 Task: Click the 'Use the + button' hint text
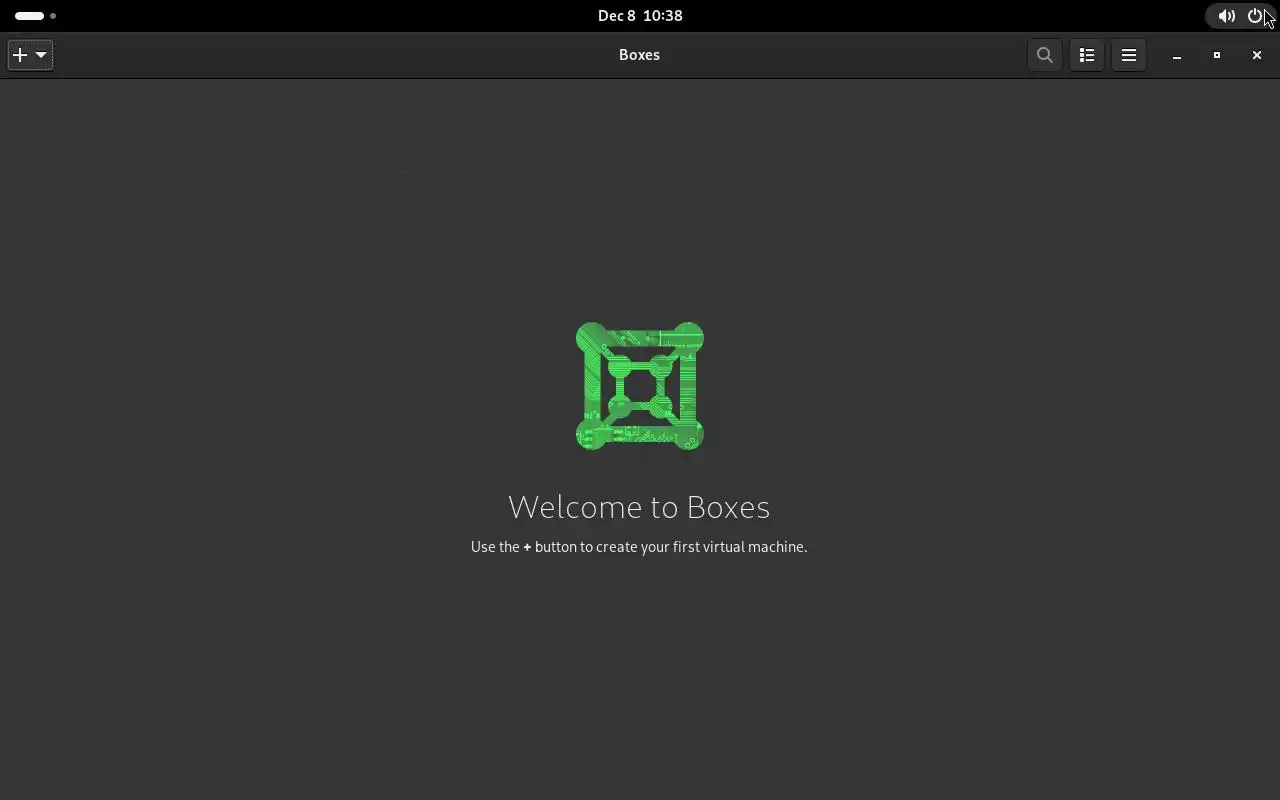pos(639,547)
